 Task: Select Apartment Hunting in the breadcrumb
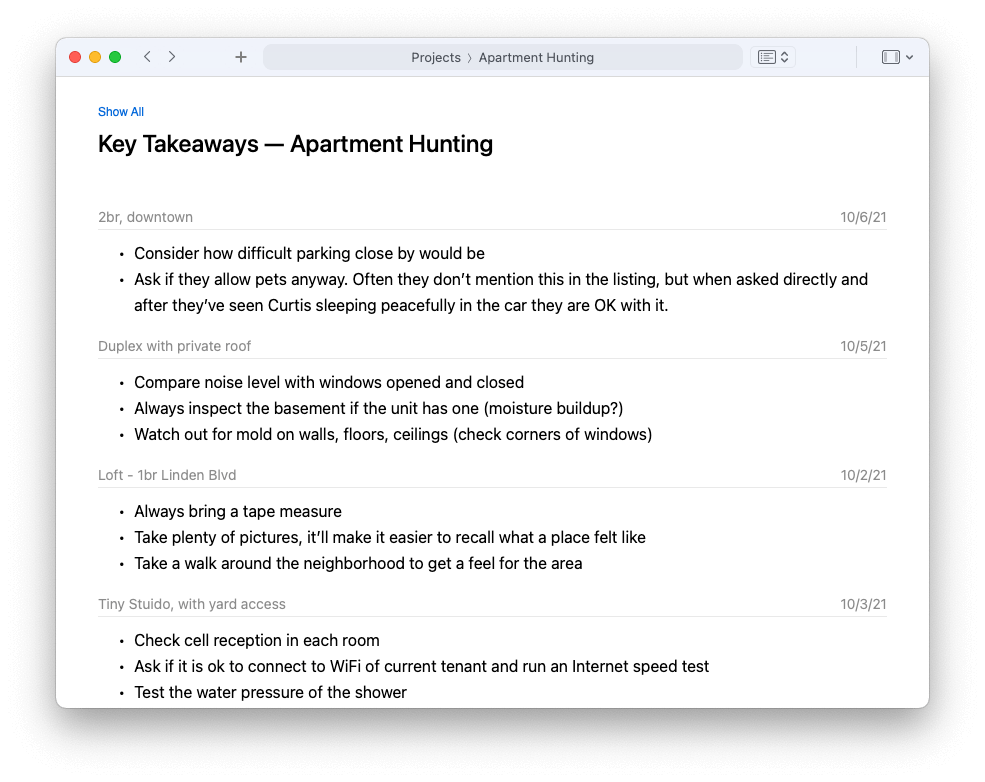click(536, 57)
